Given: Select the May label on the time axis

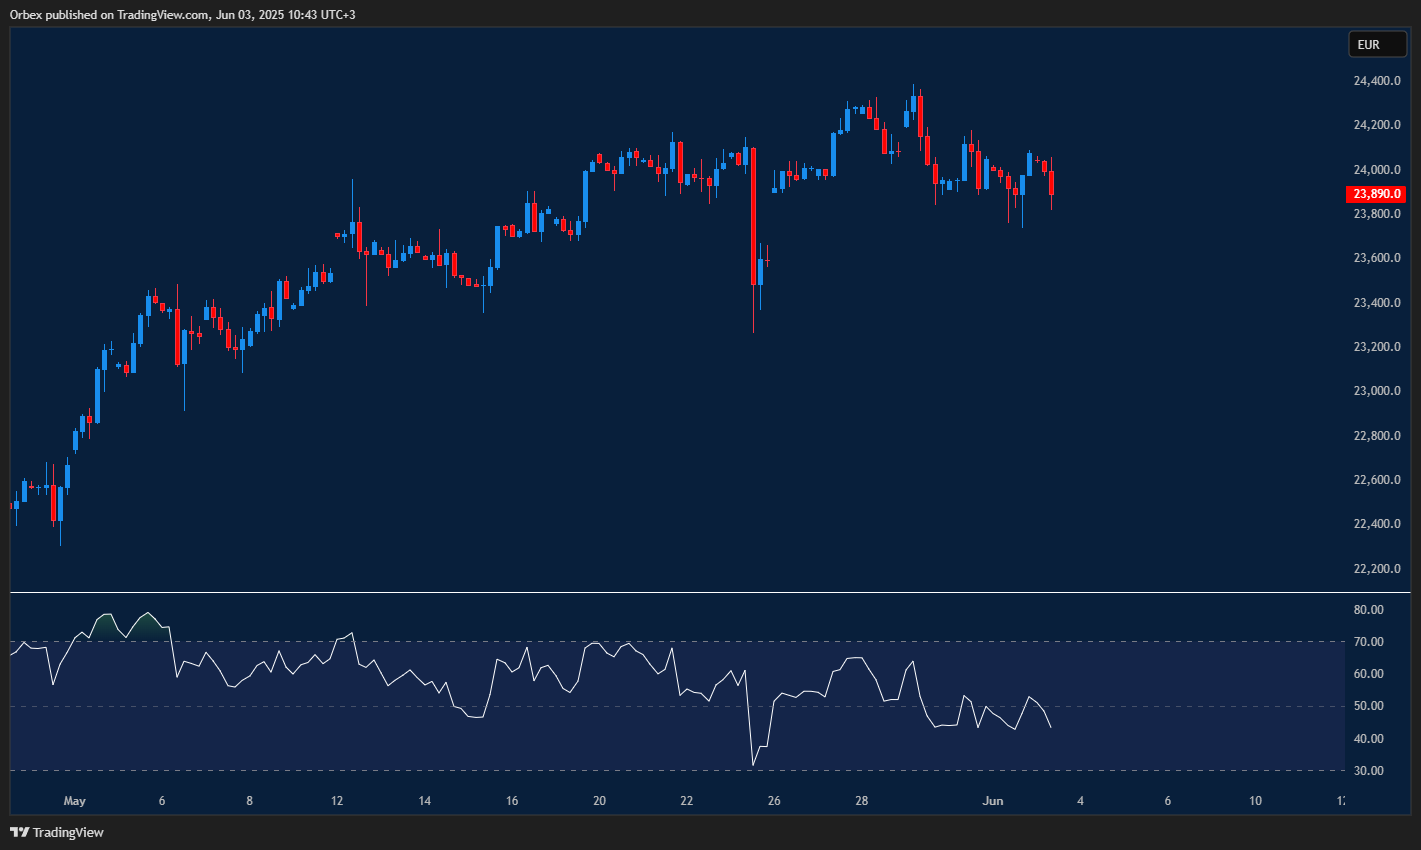Looking at the screenshot, I should point(74,800).
